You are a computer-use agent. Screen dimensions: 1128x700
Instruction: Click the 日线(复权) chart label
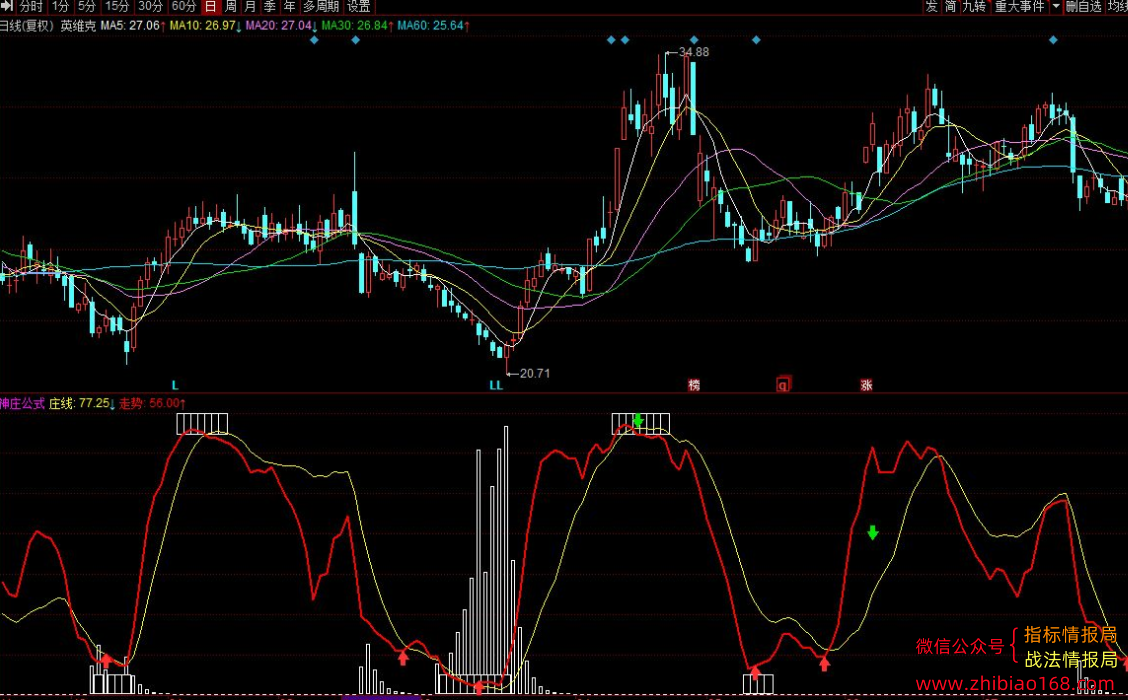(x=27, y=26)
